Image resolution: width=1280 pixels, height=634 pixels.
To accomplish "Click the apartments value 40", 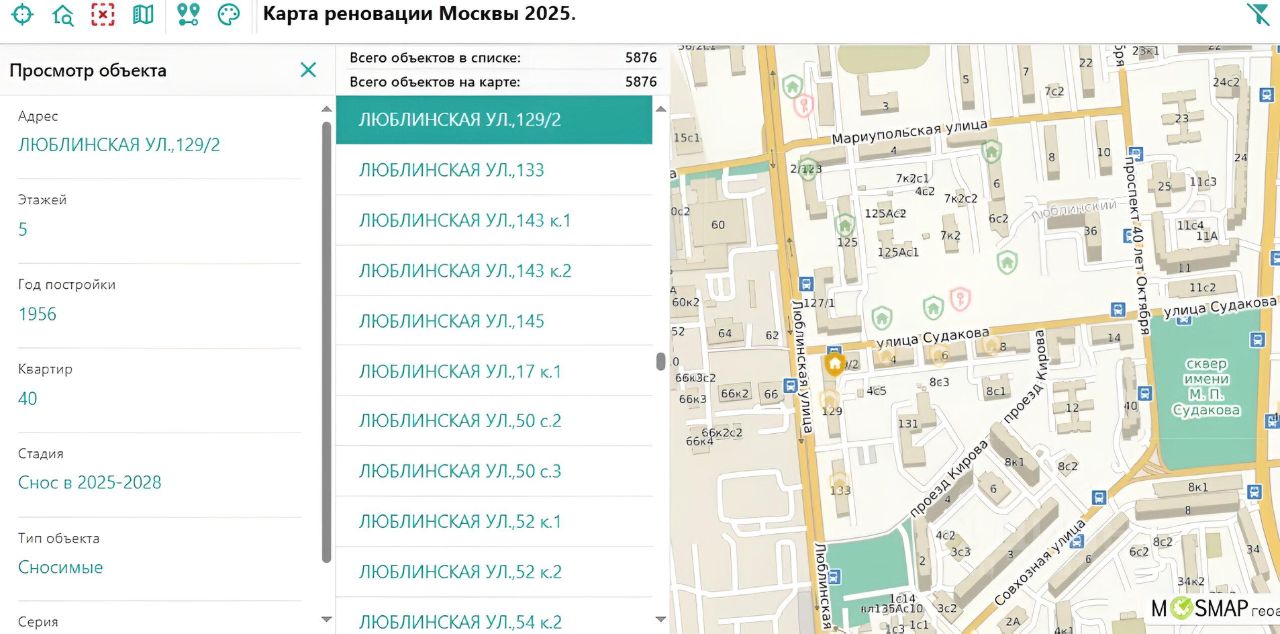I will coord(28,399).
